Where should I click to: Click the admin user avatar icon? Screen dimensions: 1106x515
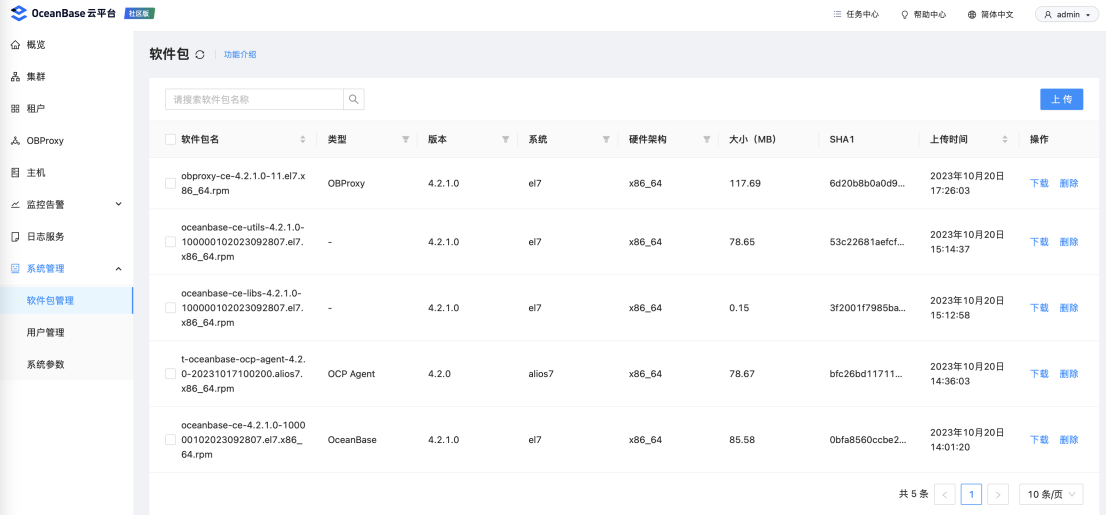click(1048, 14)
